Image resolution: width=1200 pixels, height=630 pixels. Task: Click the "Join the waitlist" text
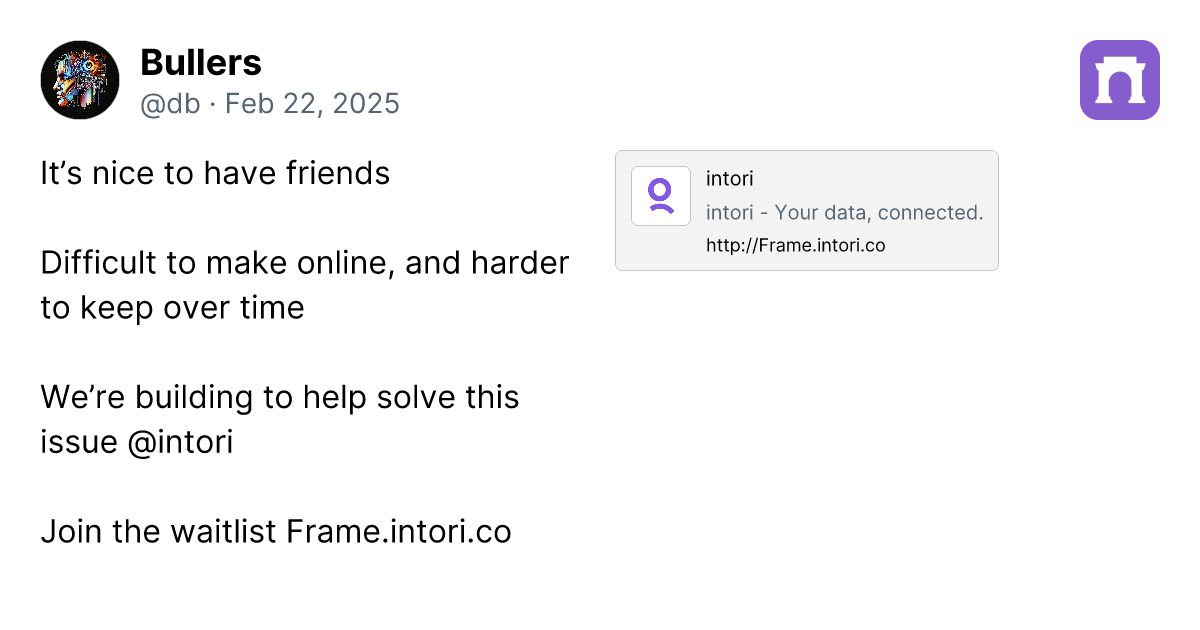(x=158, y=531)
